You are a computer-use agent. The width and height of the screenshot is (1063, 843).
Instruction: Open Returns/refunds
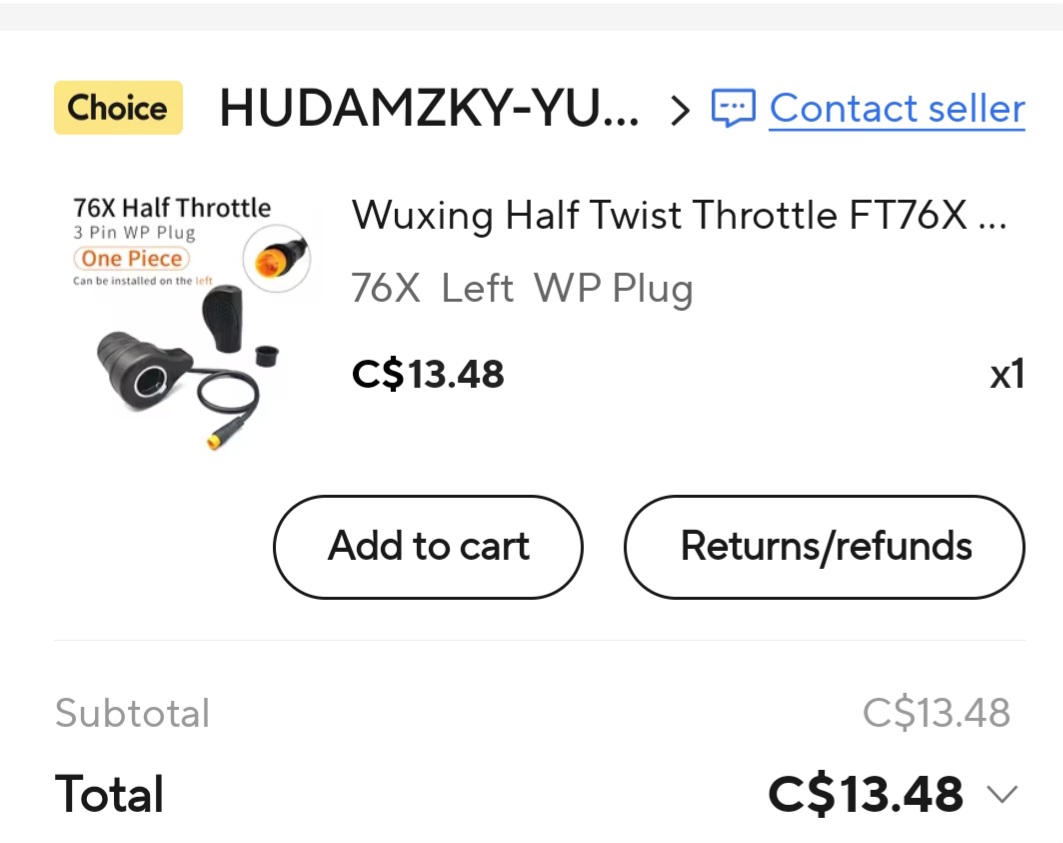click(x=825, y=546)
